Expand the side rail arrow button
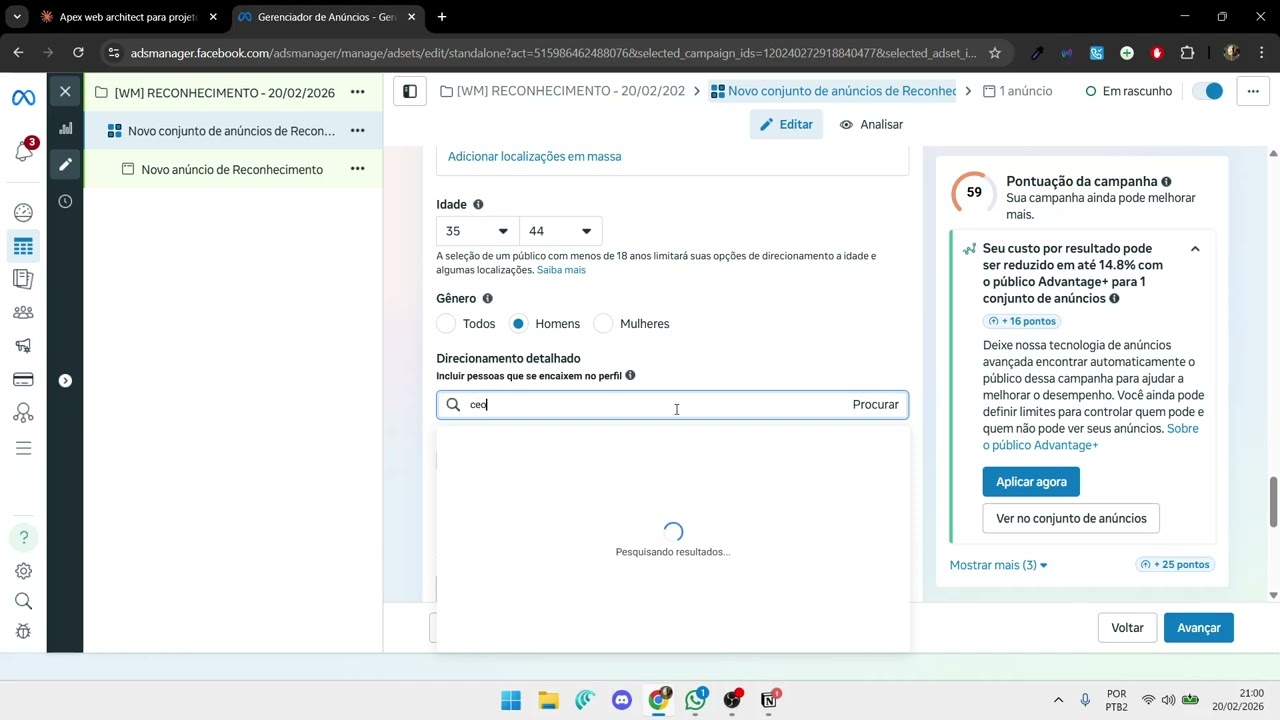 click(65, 380)
